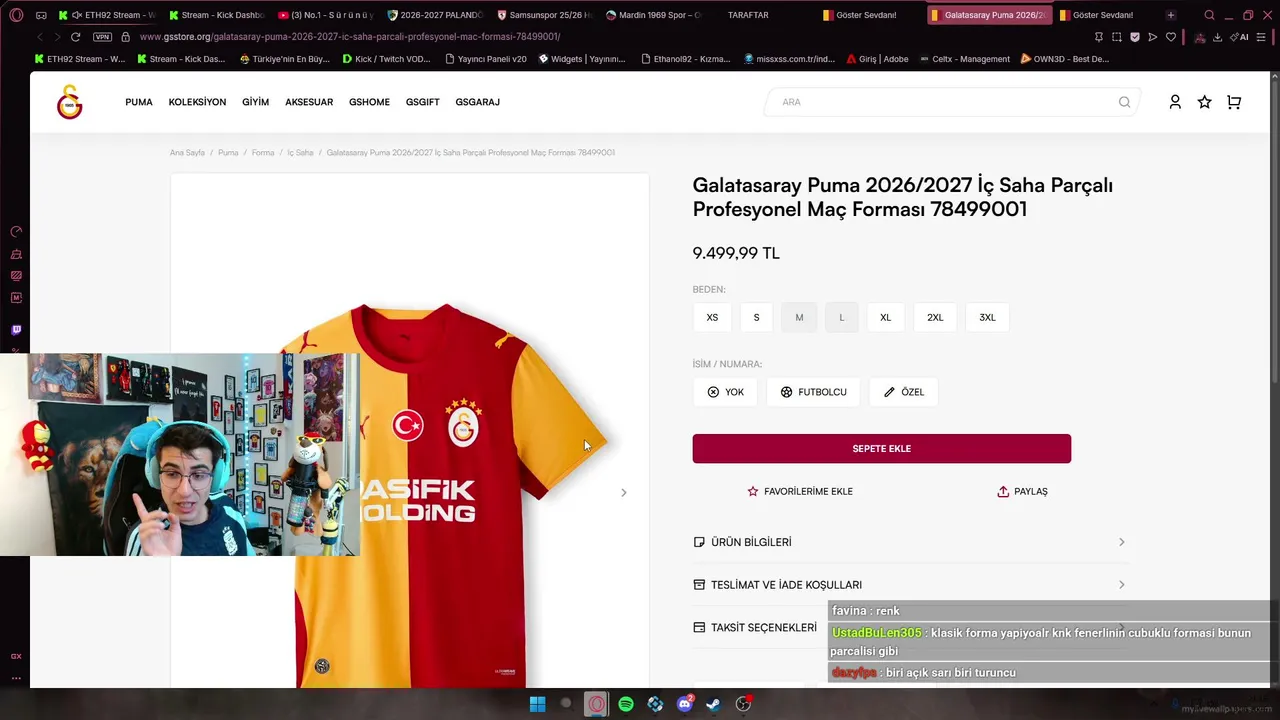The image size is (1280, 720).
Task: Switch to the Stream - Kick Dashboard tab
Action: coord(217,15)
